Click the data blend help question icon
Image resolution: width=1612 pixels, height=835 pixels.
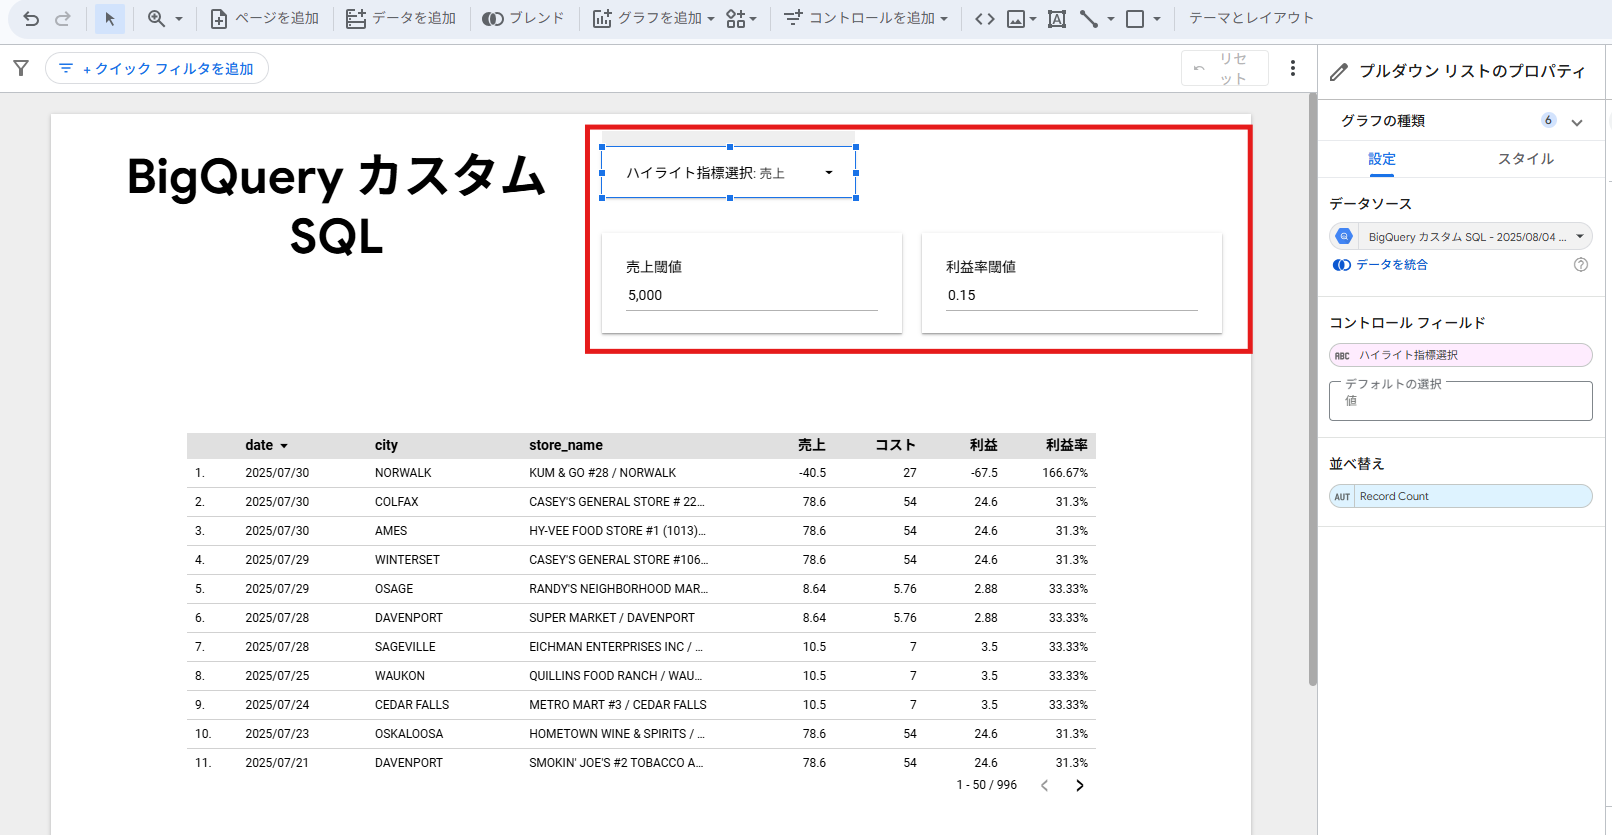pyautogui.click(x=1581, y=265)
